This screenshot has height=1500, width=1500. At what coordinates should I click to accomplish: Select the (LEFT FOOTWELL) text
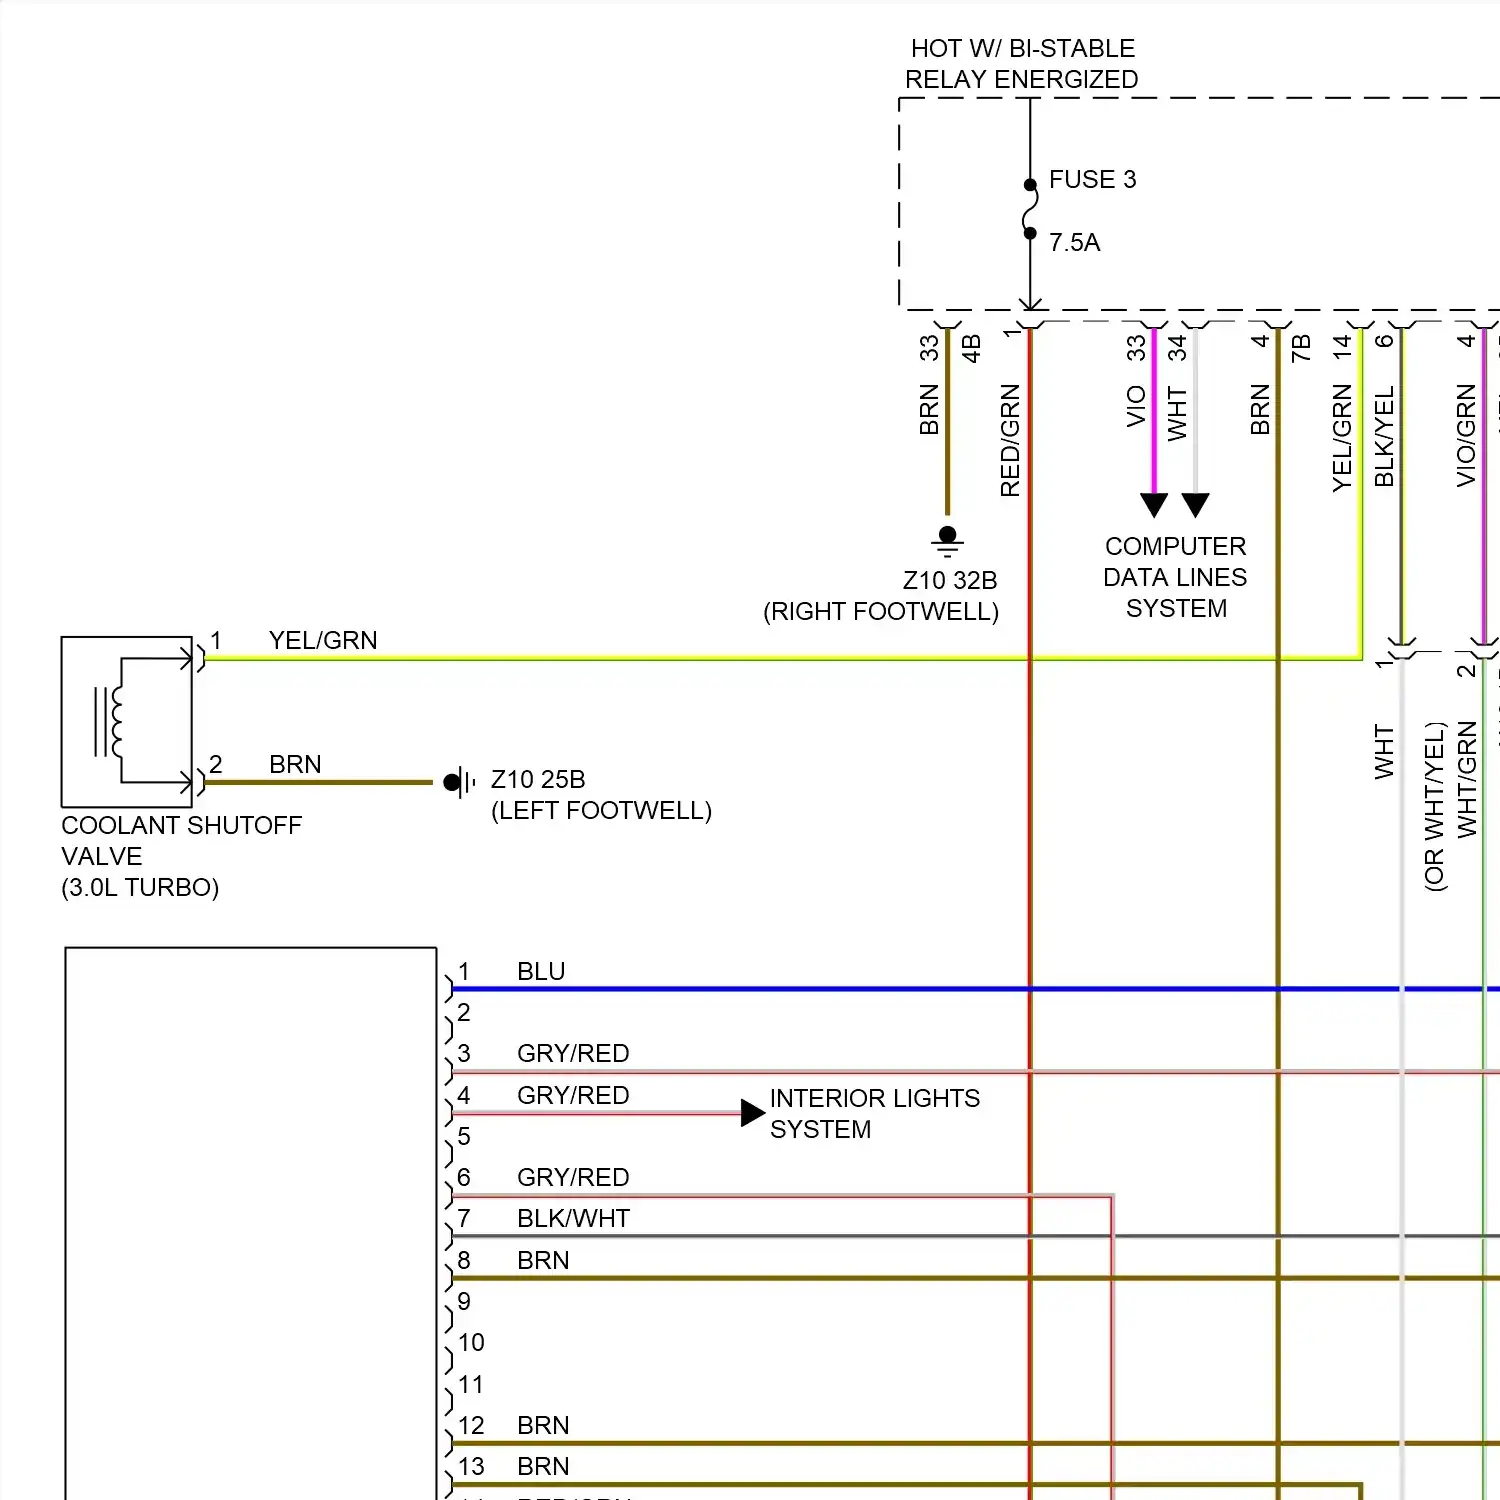(601, 811)
